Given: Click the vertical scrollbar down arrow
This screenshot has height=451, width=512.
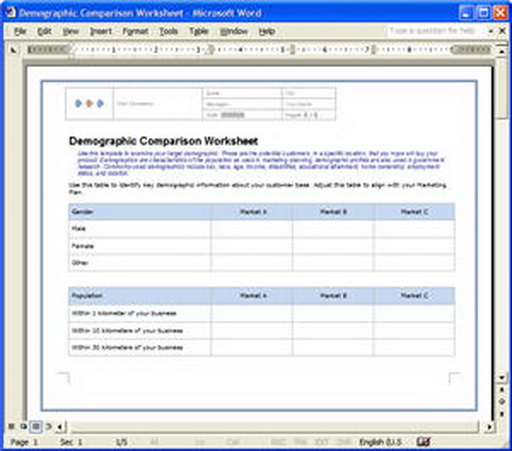Looking at the screenshot, I should 502,378.
